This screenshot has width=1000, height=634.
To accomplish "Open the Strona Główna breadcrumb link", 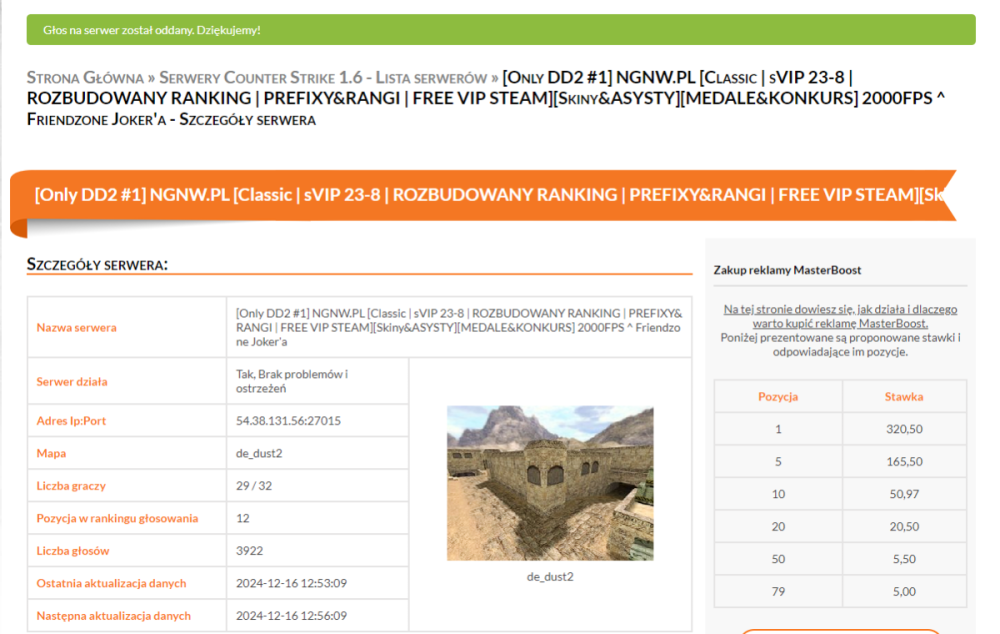I will [85, 78].
